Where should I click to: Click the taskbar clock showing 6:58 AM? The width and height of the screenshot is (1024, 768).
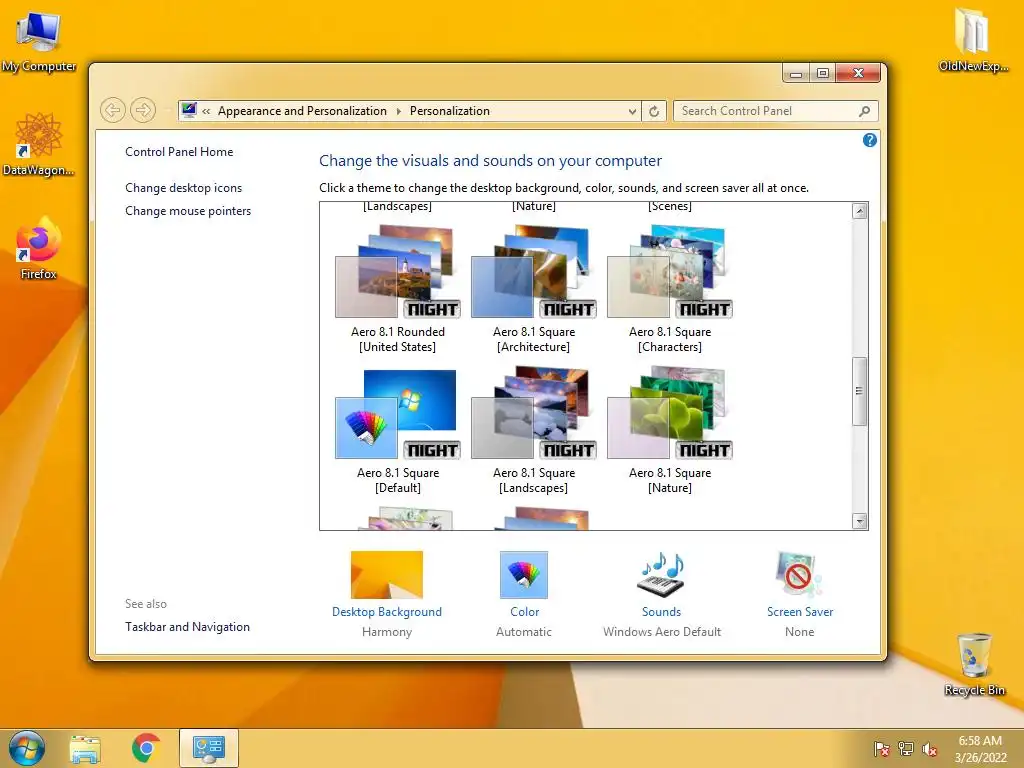[980, 749]
